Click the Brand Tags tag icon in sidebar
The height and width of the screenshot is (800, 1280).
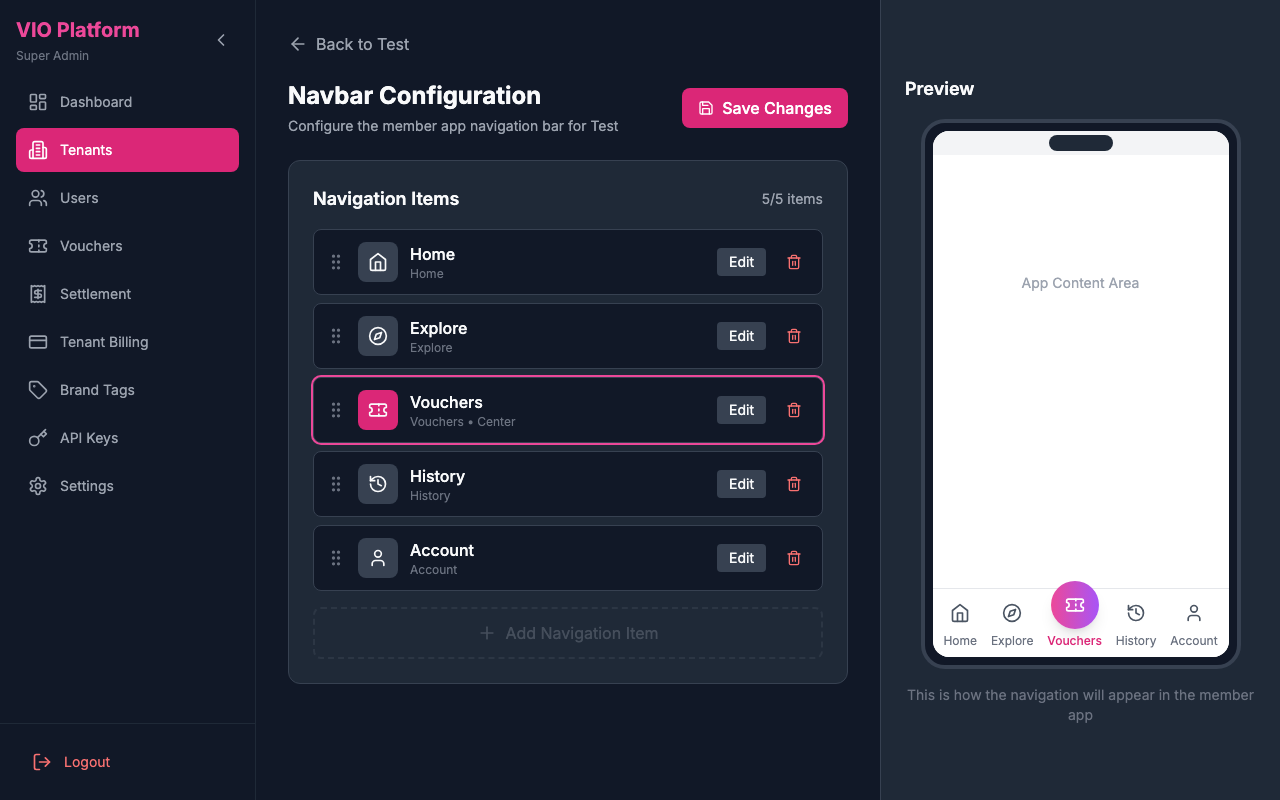(x=38, y=390)
